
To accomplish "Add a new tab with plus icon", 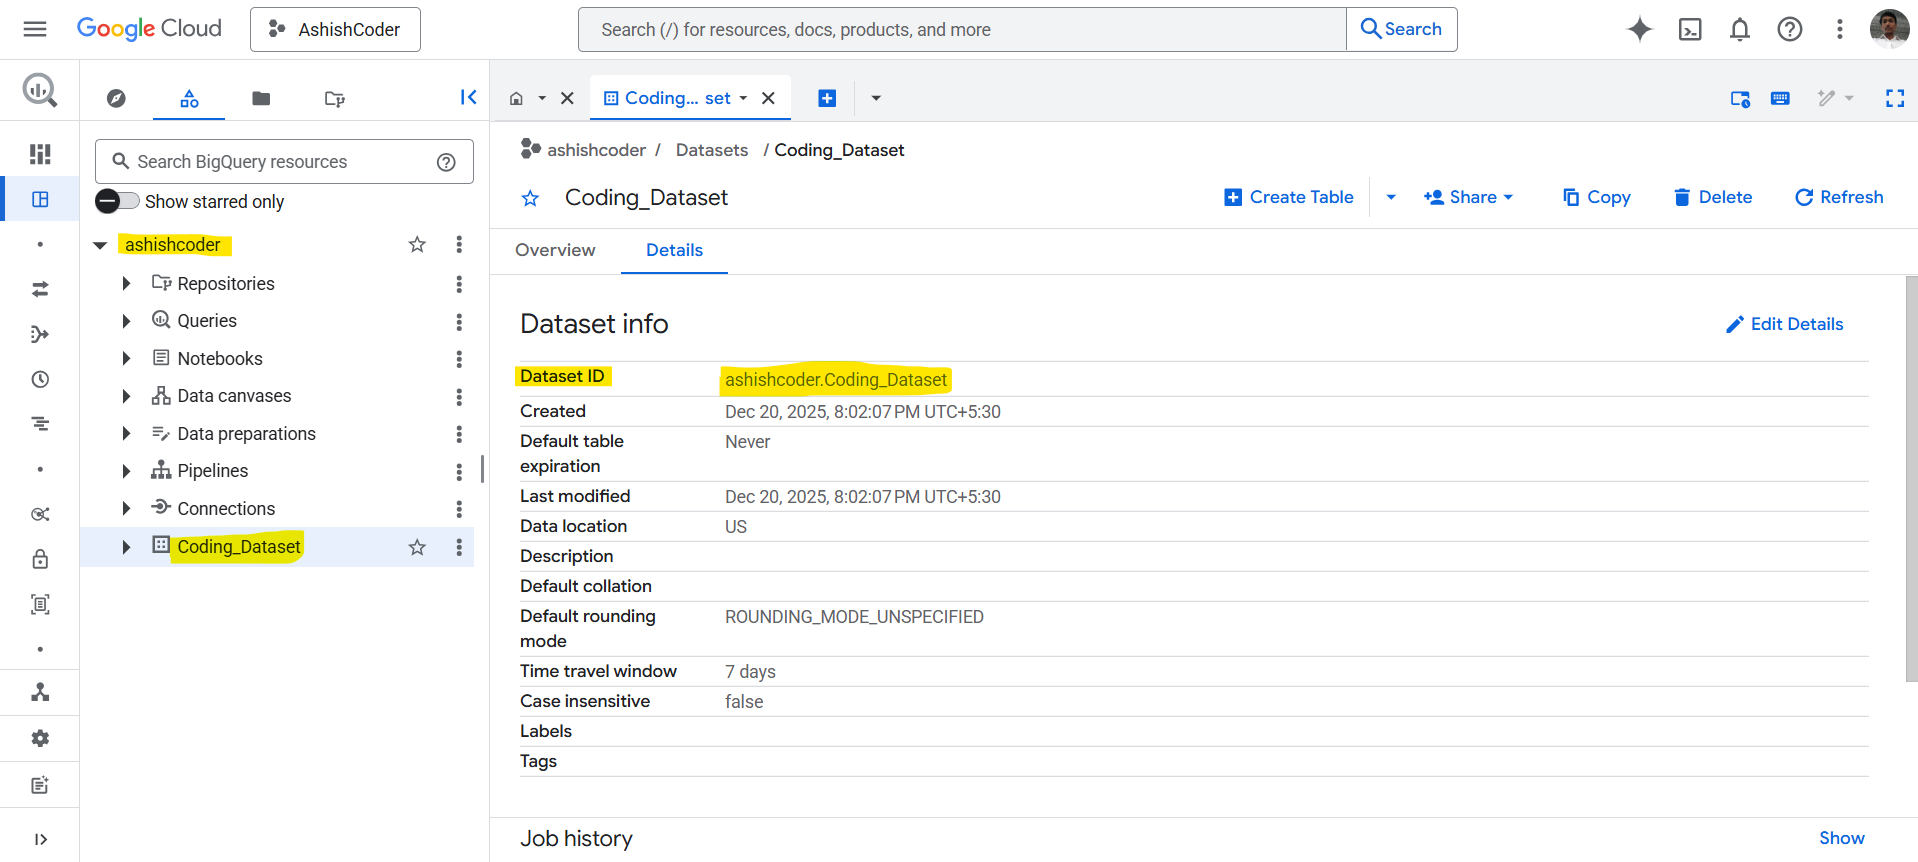I will point(827,98).
